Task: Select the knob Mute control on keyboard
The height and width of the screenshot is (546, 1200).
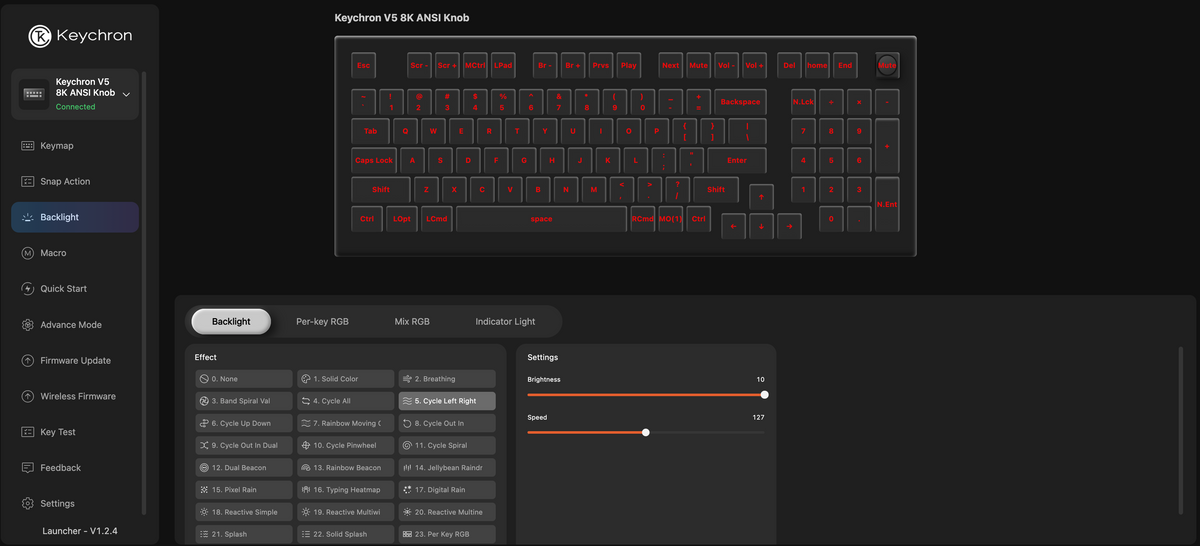Action: tap(887, 64)
